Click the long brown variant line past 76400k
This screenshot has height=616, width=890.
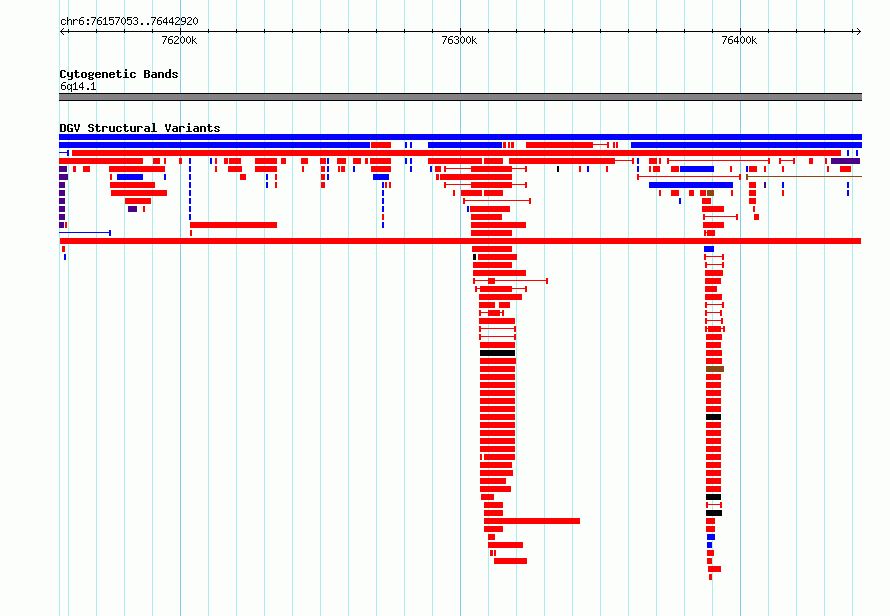click(x=804, y=177)
